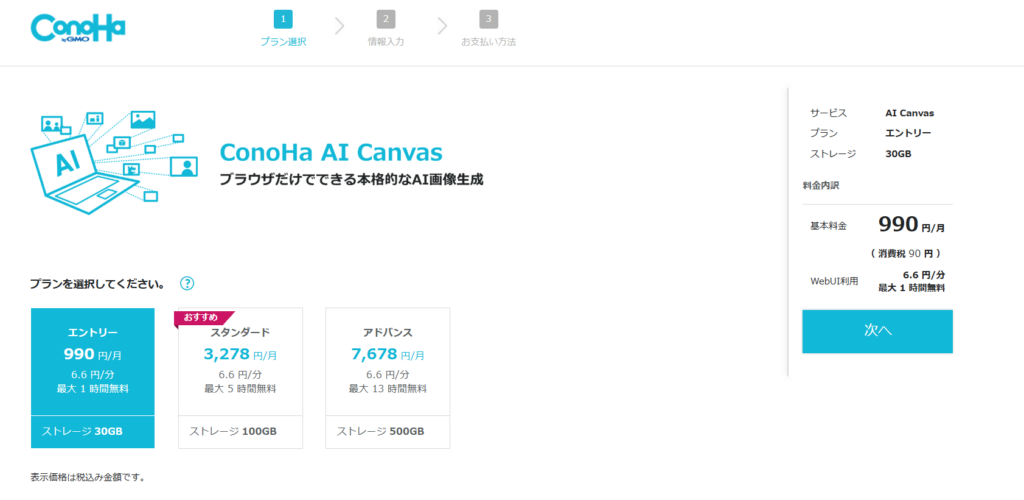Viewport: 1024px width, 500px height.
Task: Click the 料金内訳 heading
Action: click(x=821, y=185)
